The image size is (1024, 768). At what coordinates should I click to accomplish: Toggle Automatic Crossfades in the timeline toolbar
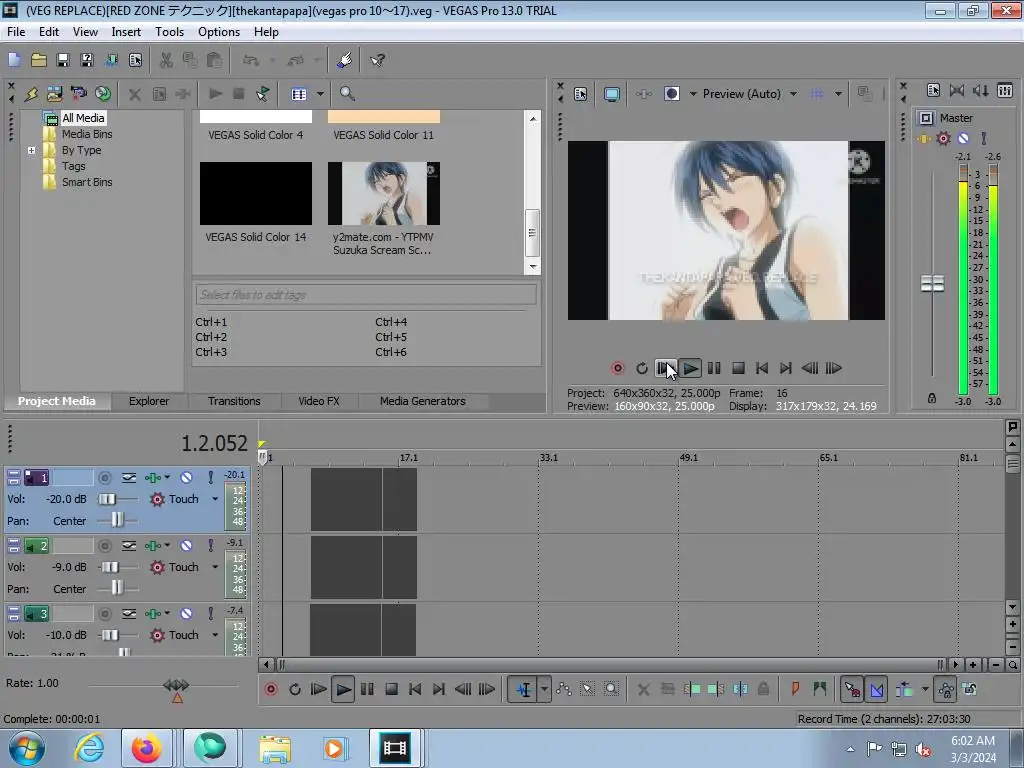[876, 690]
